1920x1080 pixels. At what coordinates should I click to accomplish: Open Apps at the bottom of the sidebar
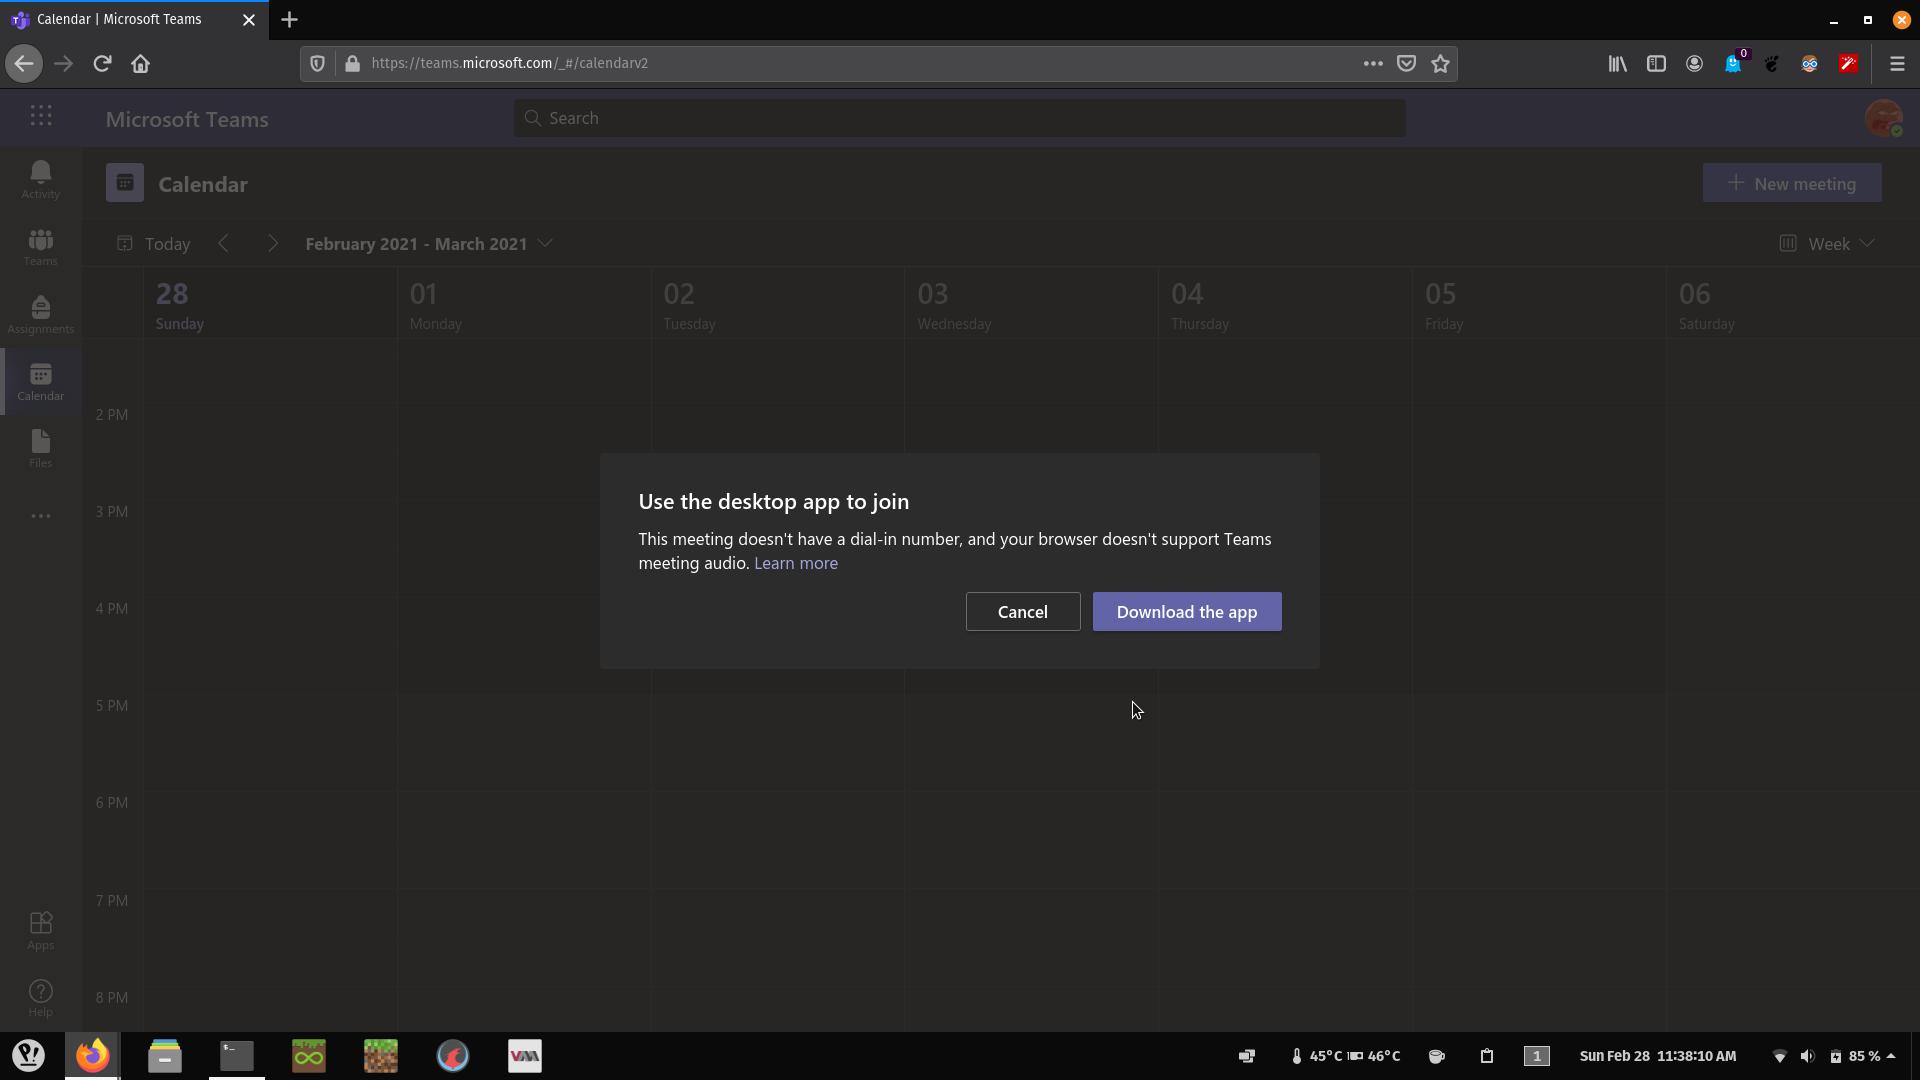[40, 930]
